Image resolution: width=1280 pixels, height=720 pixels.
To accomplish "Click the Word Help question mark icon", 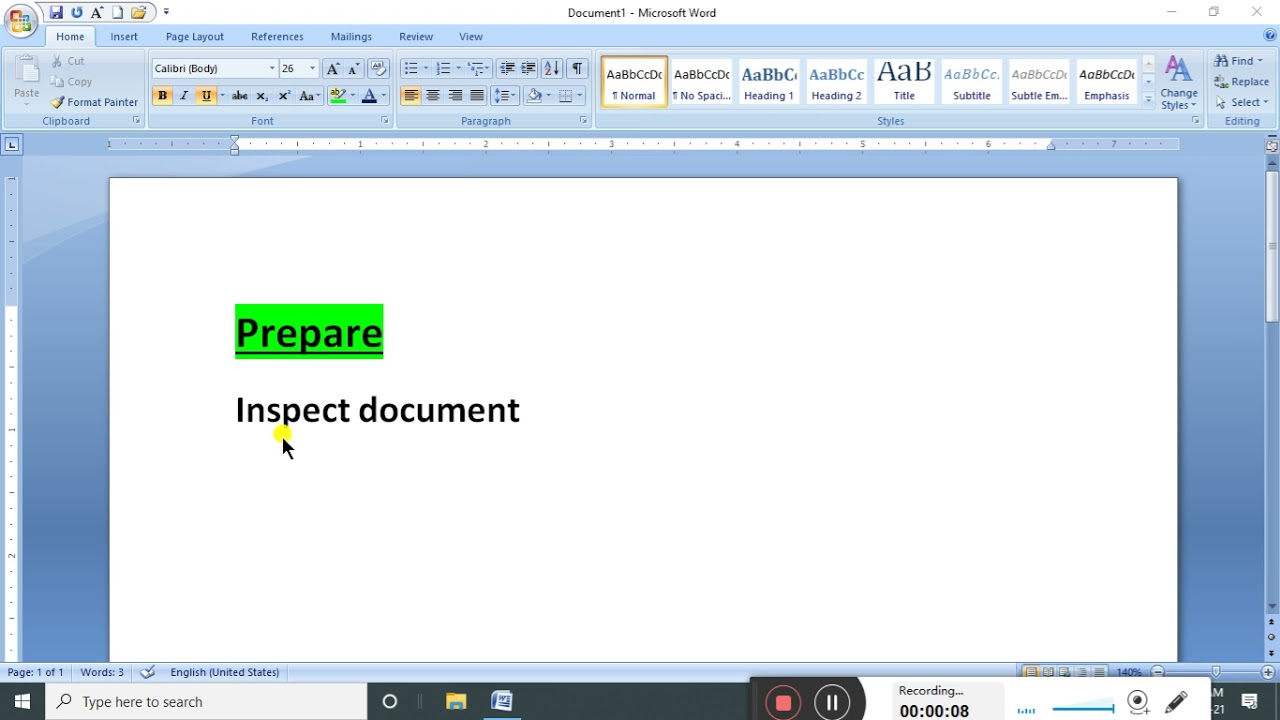I will (x=1270, y=36).
